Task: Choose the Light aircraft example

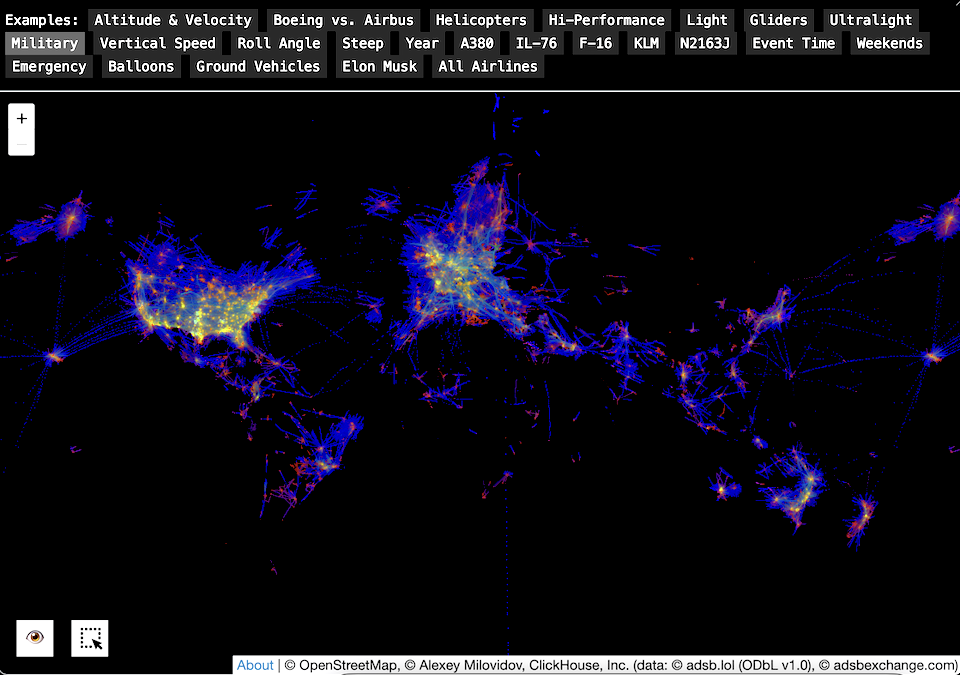Action: coord(707,20)
